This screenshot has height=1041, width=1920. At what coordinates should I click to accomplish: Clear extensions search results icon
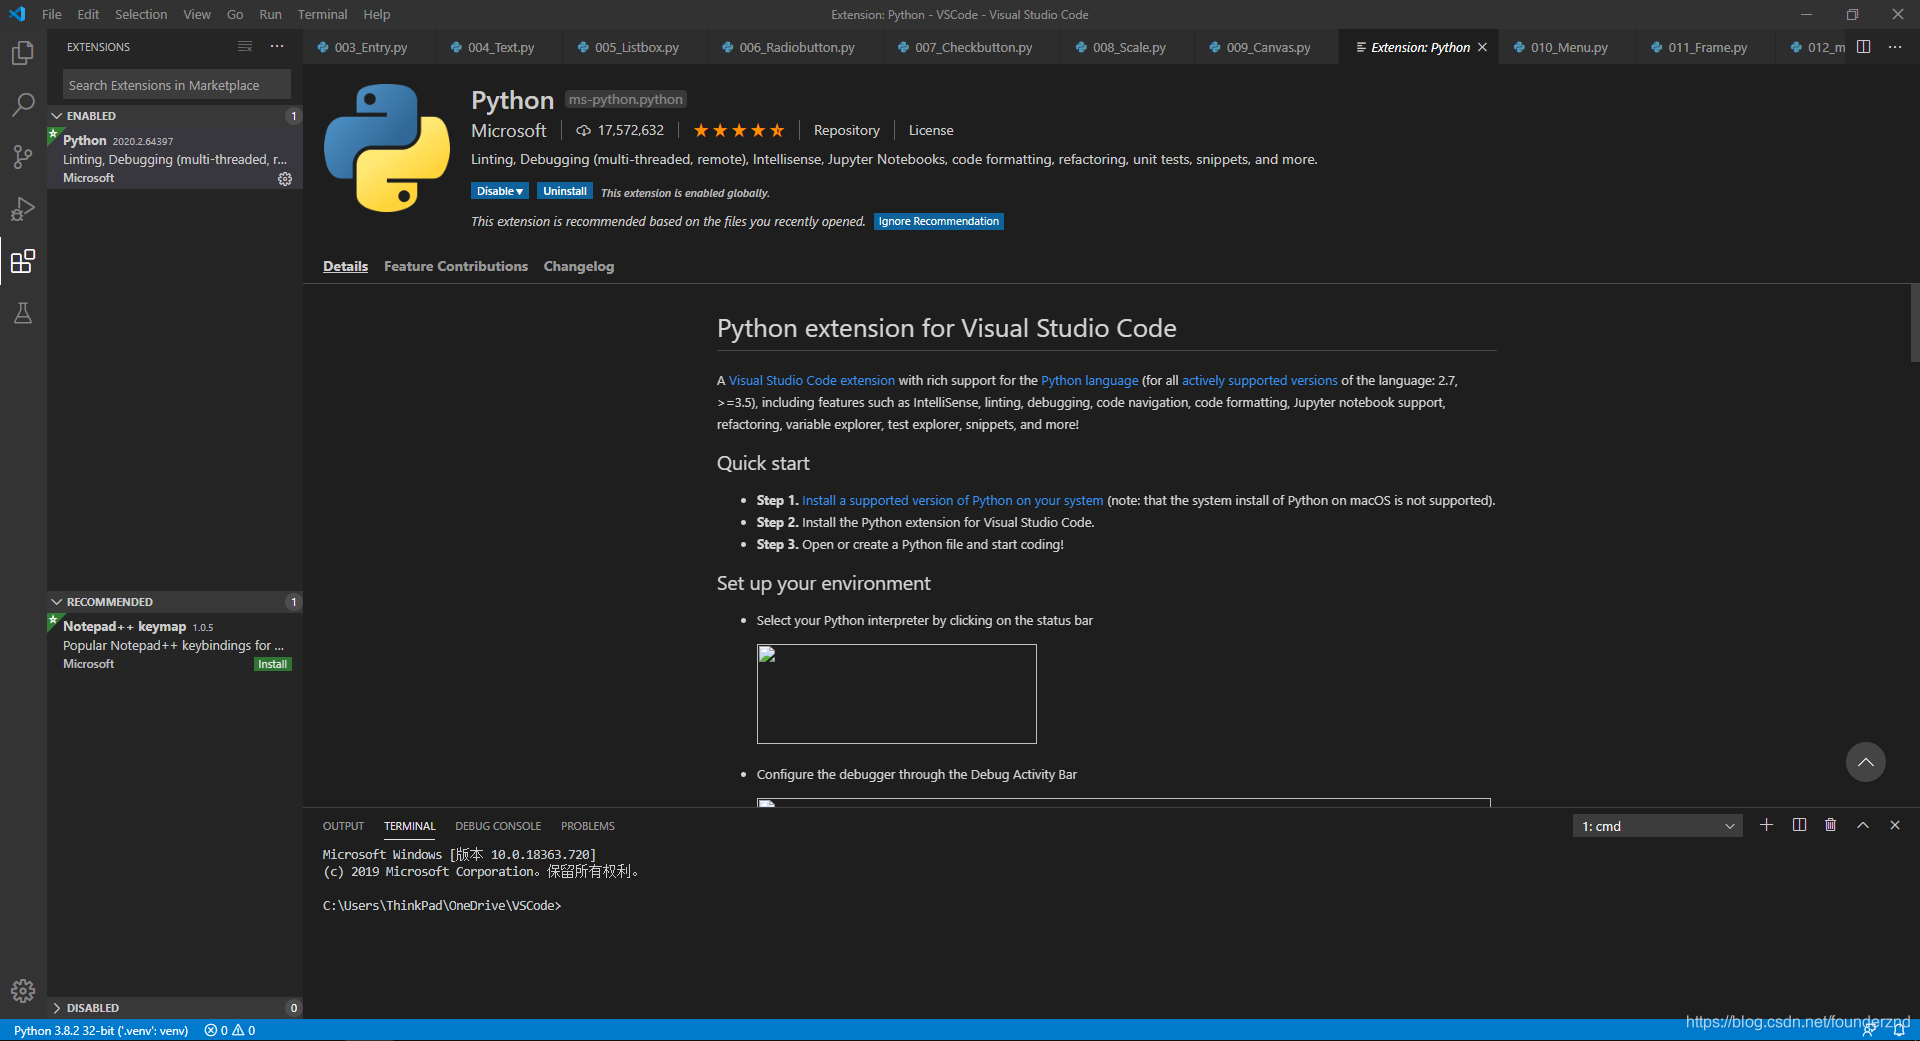(x=245, y=47)
